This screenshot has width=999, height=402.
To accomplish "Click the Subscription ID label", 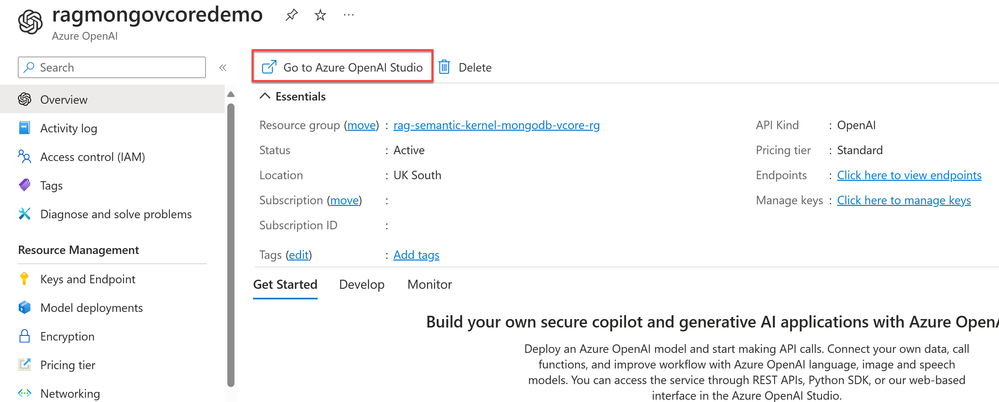I will 298,225.
